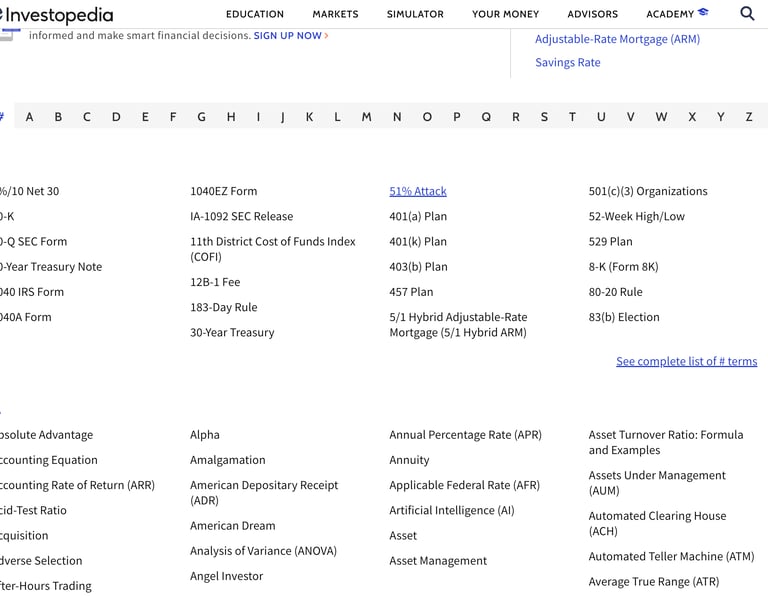The height and width of the screenshot is (596, 768).
Task: Jump to letter M terms
Action: (366, 117)
